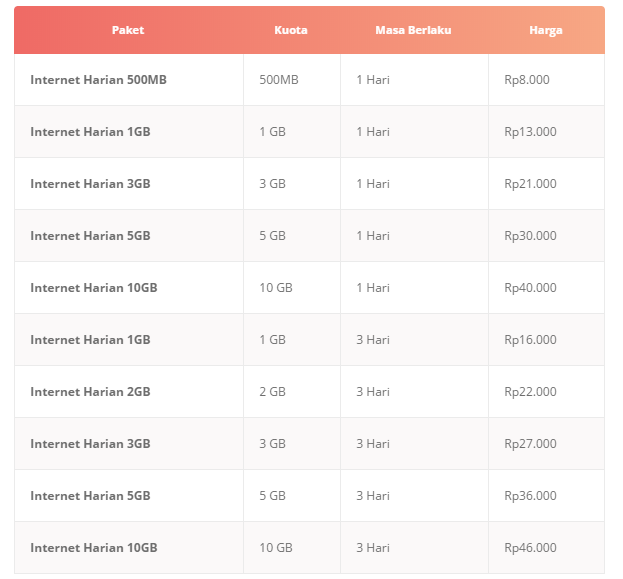Click the 500MB quota cell
The image size is (623, 579).
(x=279, y=80)
